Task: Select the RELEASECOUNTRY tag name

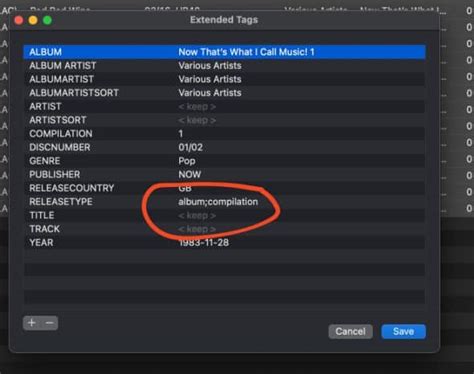Action: pyautogui.click(x=72, y=188)
